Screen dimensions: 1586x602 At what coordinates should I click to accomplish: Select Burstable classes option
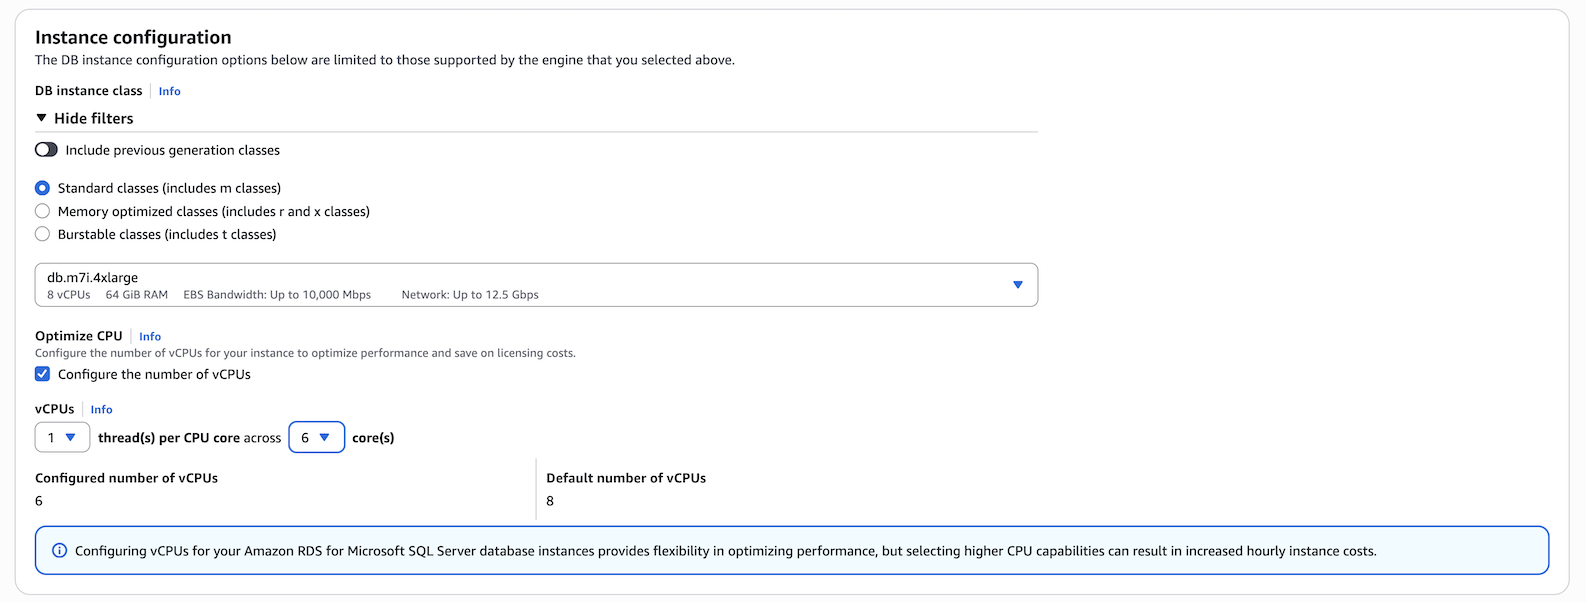pyautogui.click(x=42, y=234)
